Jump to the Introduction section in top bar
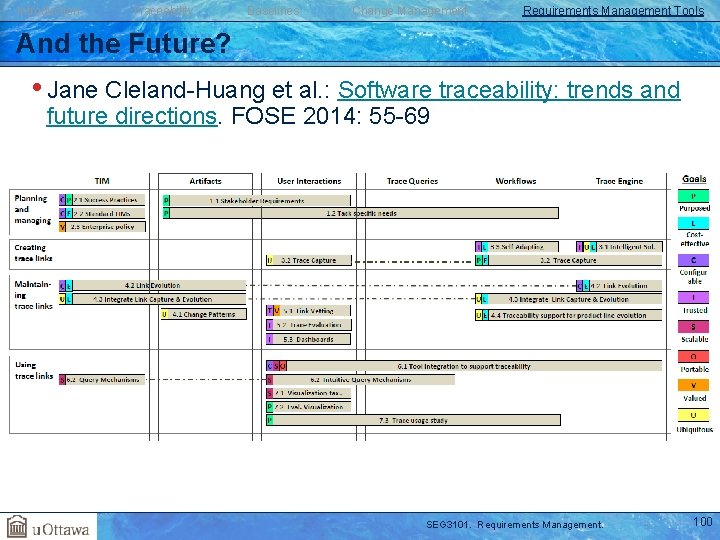Image resolution: width=720 pixels, height=540 pixels. pos(50,11)
